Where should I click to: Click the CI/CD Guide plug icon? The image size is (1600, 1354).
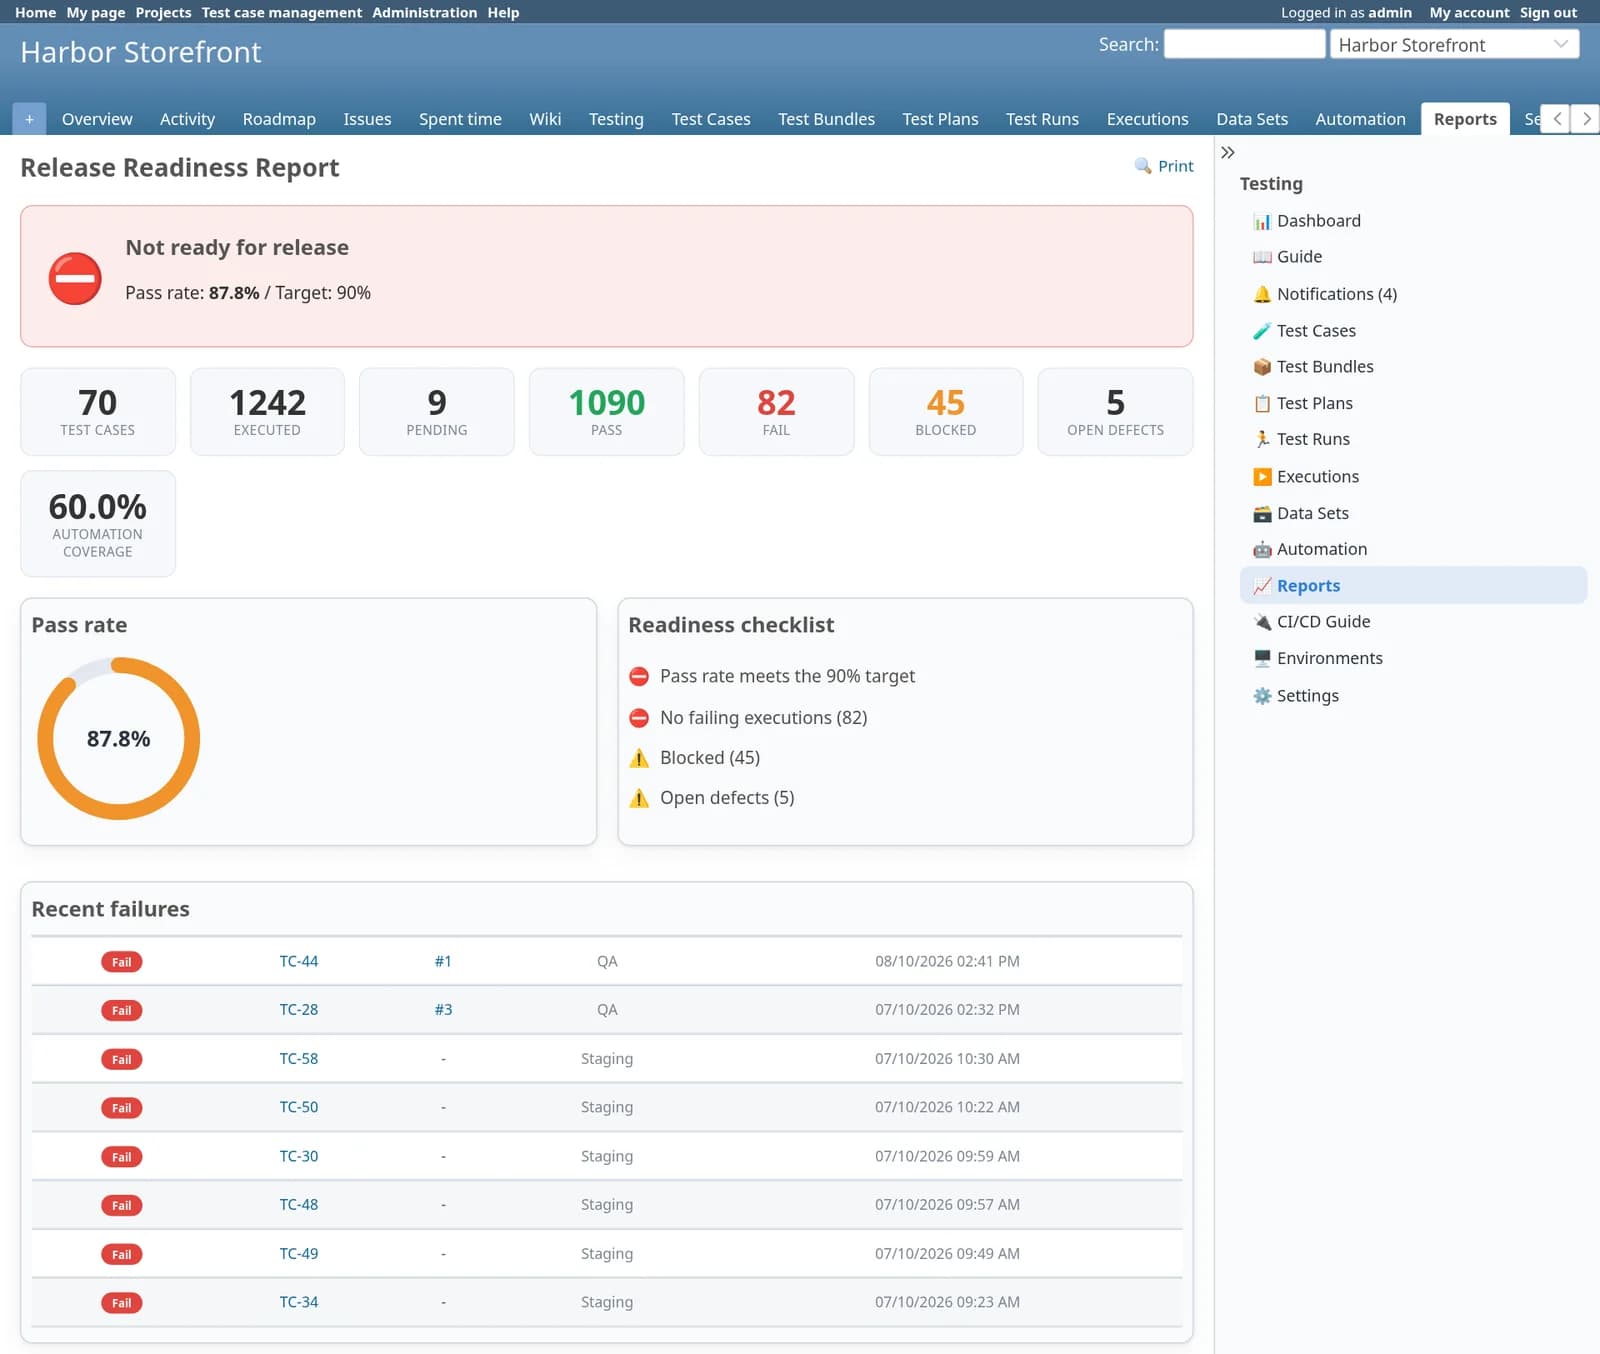click(x=1262, y=622)
